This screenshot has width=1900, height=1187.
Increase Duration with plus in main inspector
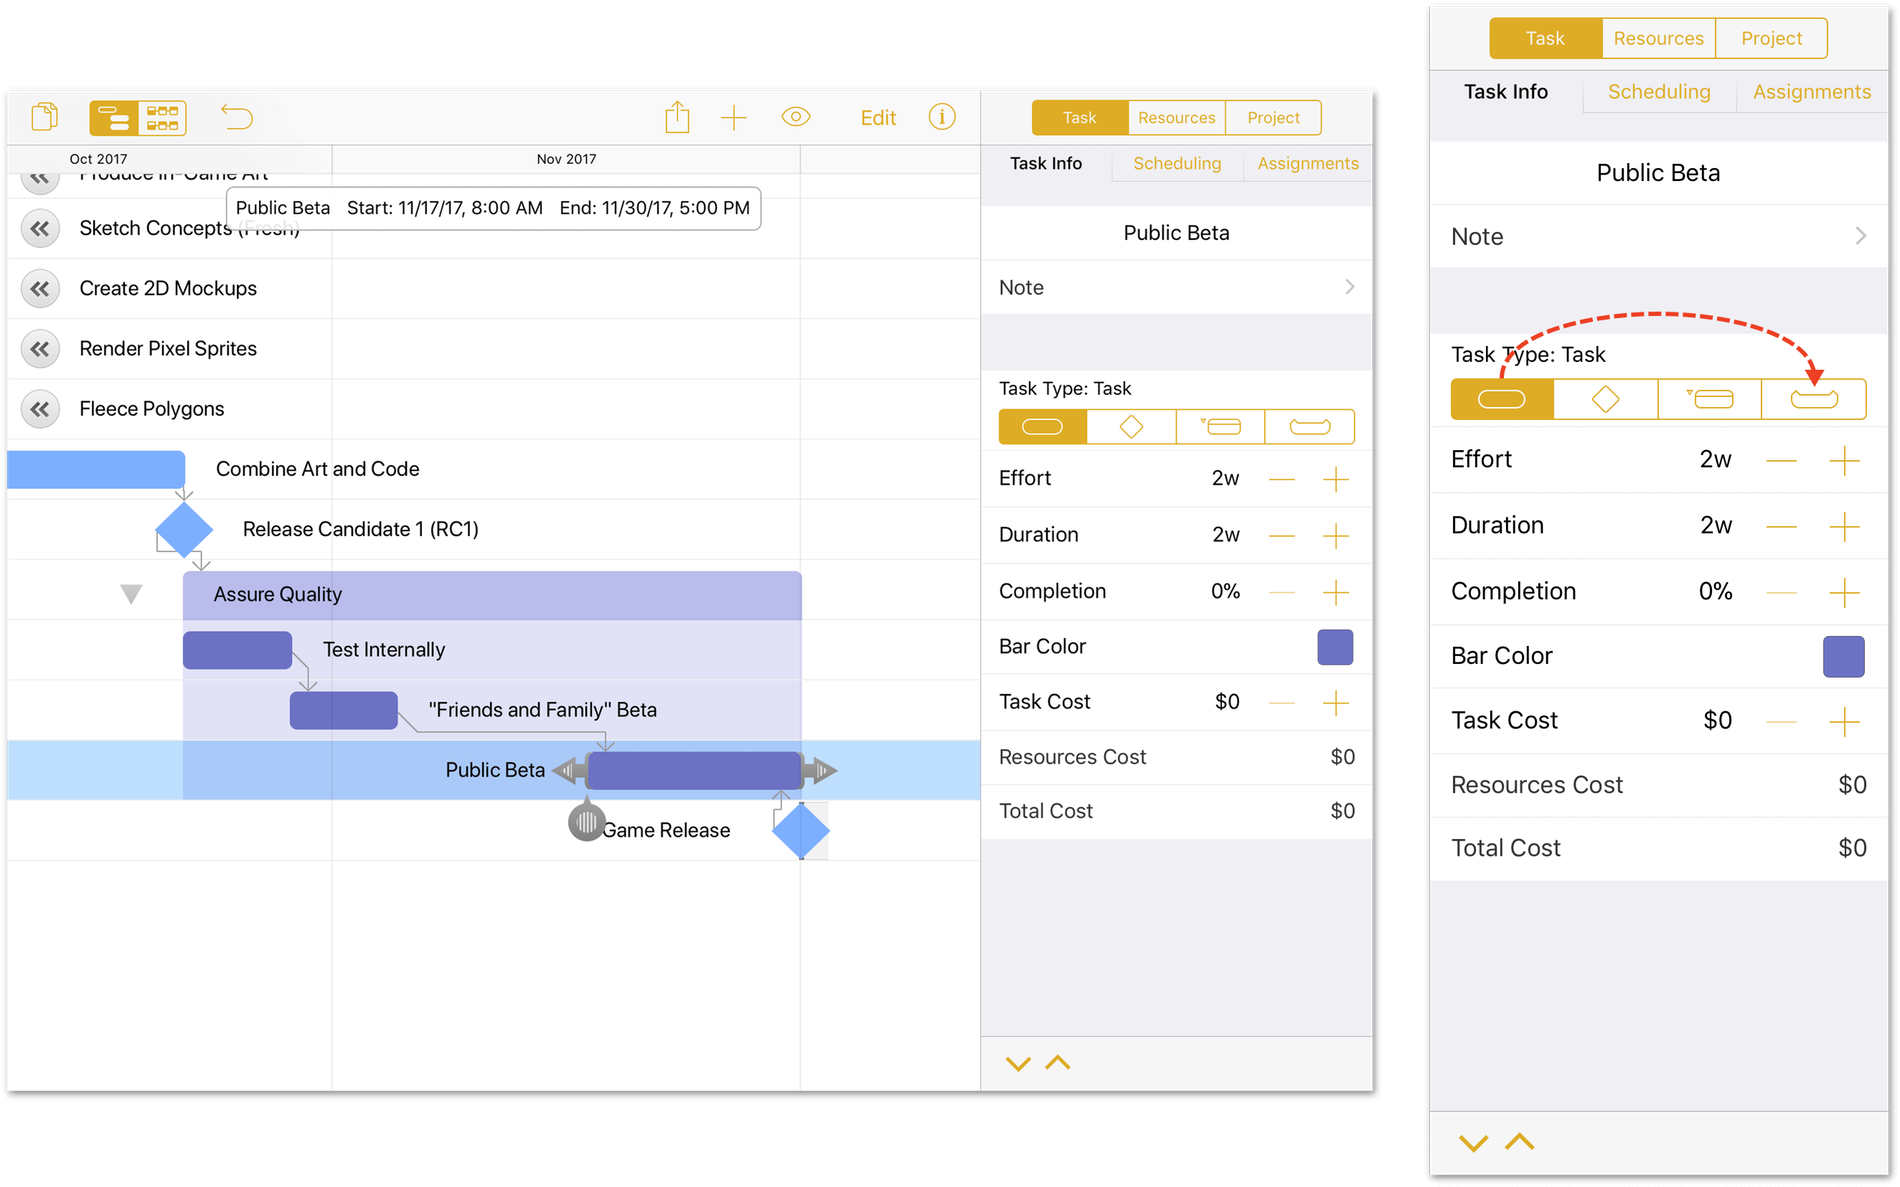coord(1336,536)
